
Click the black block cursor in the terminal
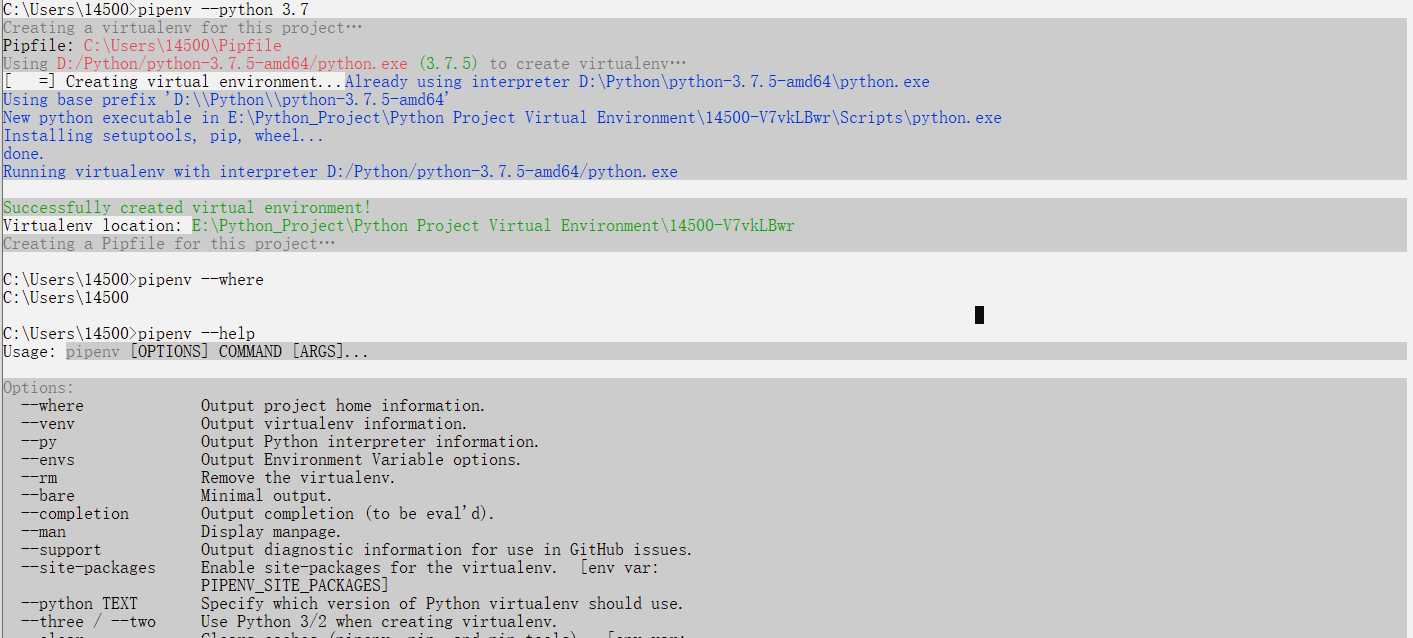pyautogui.click(x=979, y=315)
